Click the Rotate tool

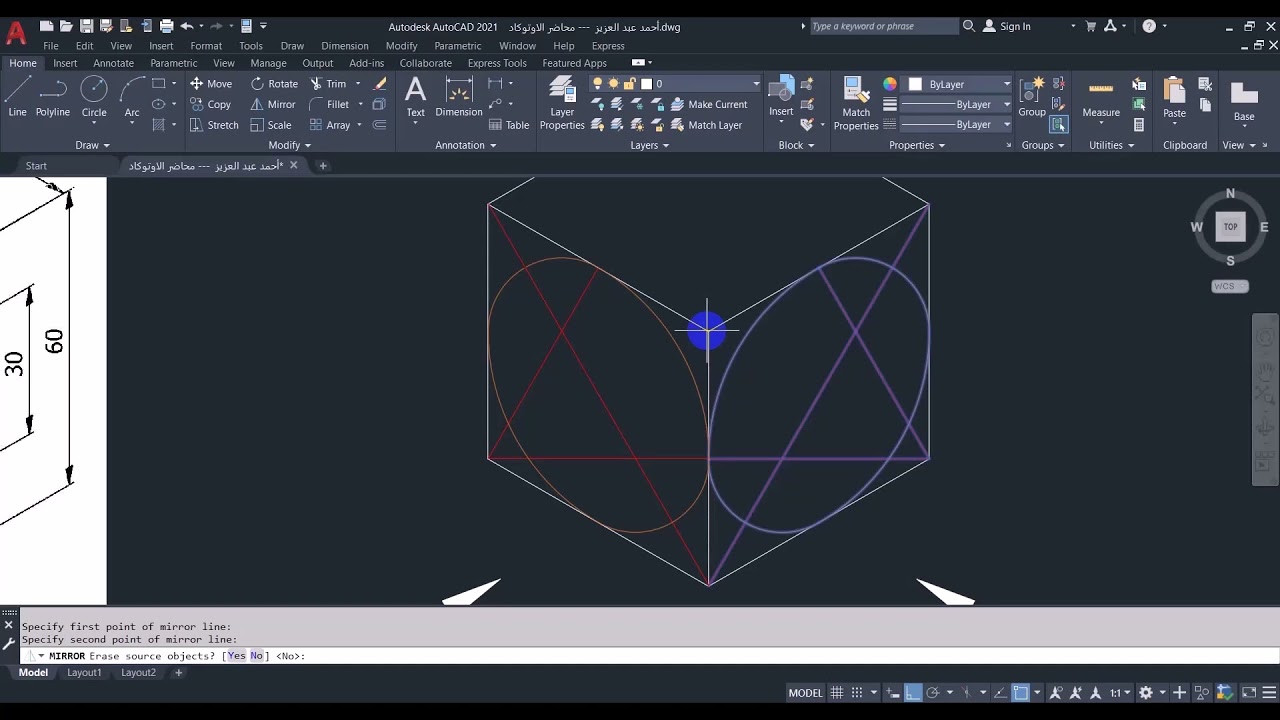point(274,84)
